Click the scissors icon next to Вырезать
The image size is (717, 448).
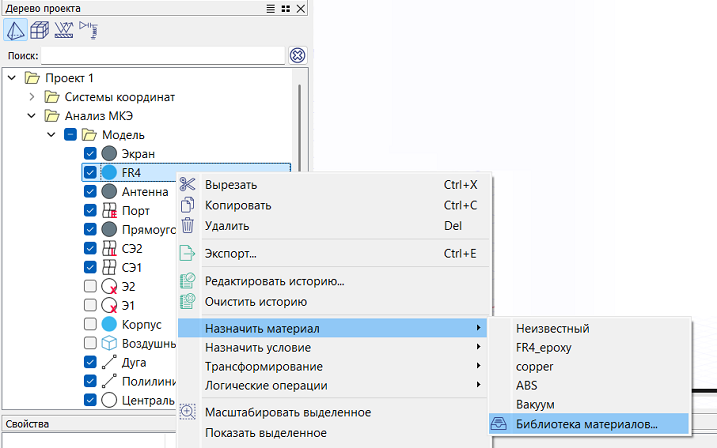tap(187, 185)
